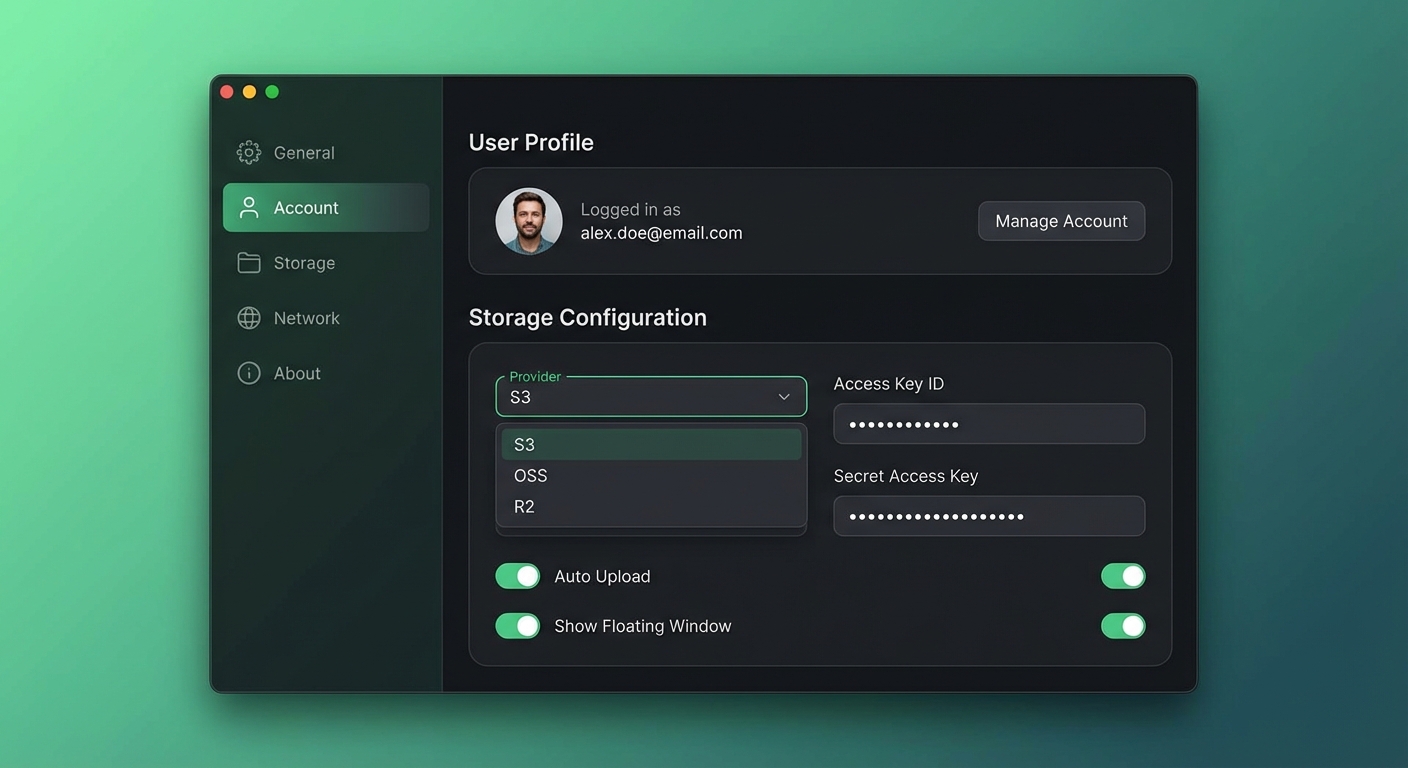Turn off Show Floating Window

(x=517, y=625)
